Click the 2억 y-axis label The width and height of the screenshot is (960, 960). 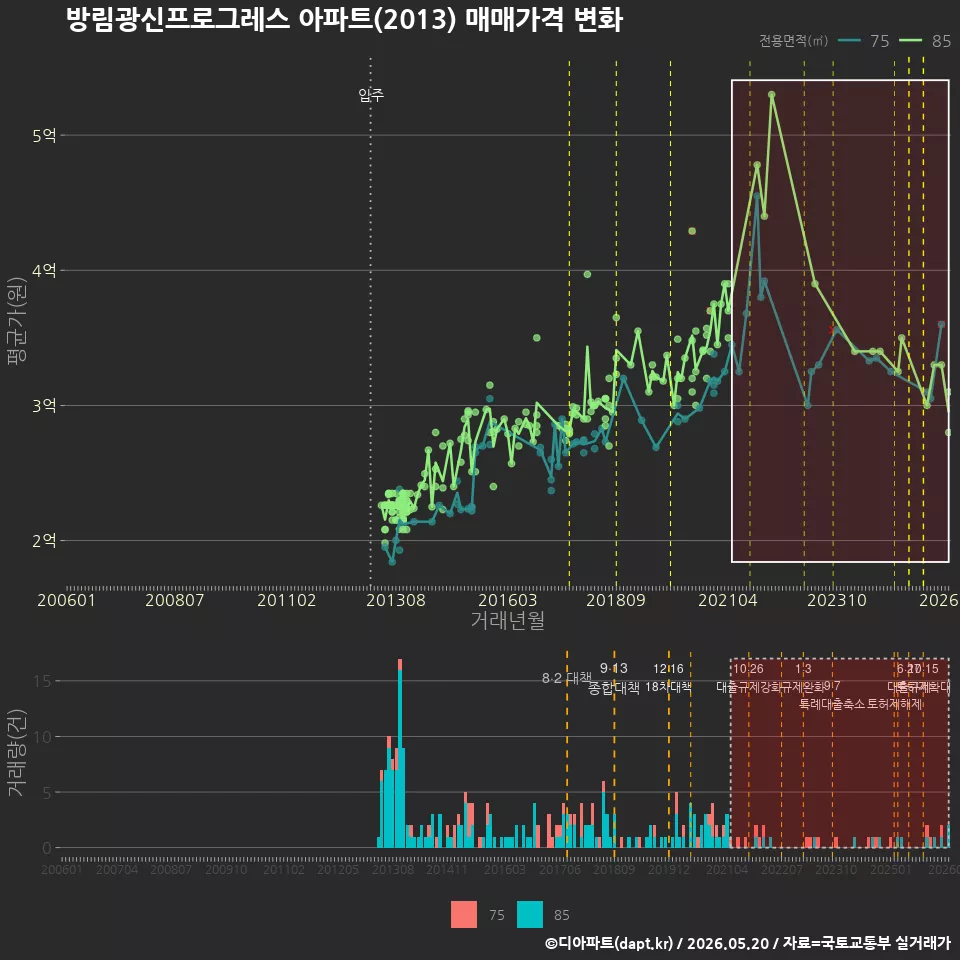[45, 541]
